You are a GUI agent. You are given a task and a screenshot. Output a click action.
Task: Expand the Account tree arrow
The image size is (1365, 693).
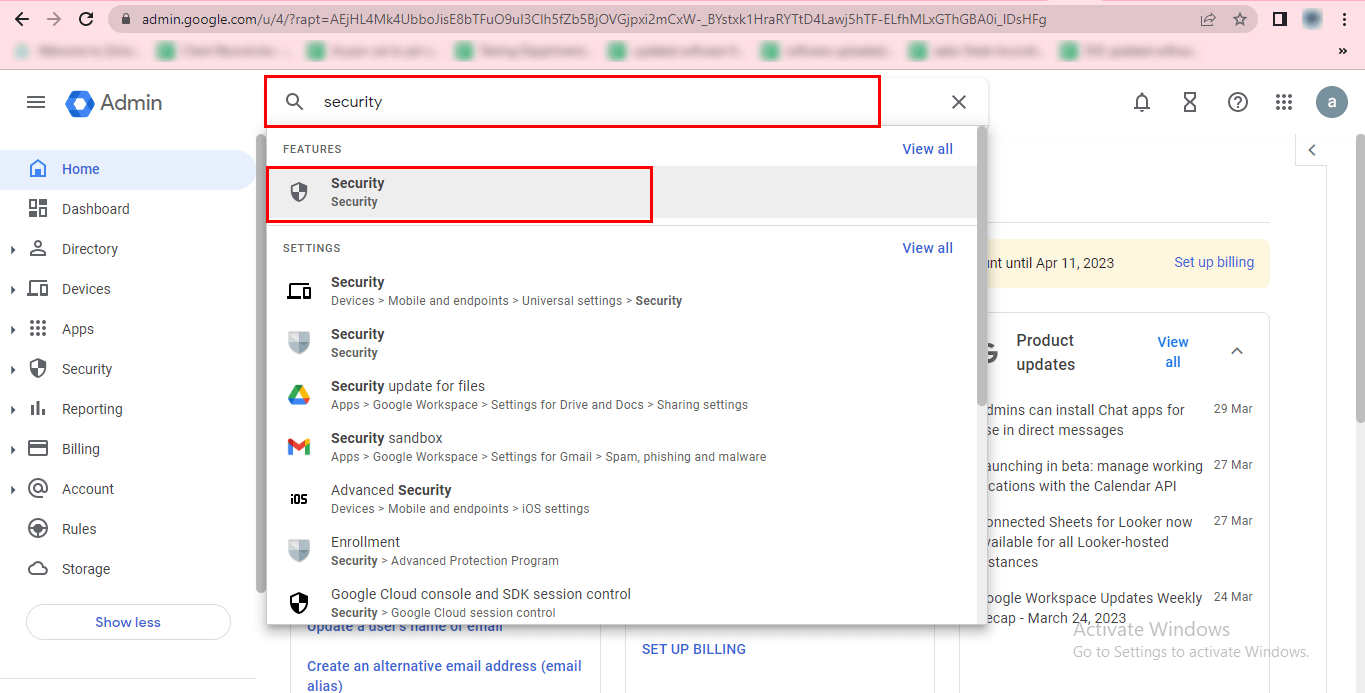coord(13,490)
